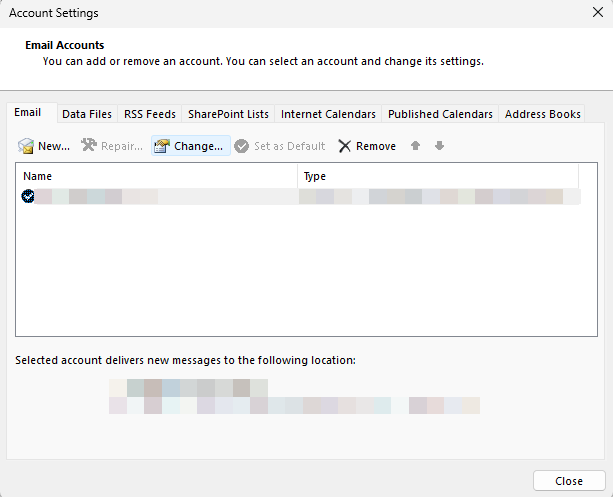This screenshot has width=613, height=497.
Task: Click the Remove X icon
Action: 344,146
